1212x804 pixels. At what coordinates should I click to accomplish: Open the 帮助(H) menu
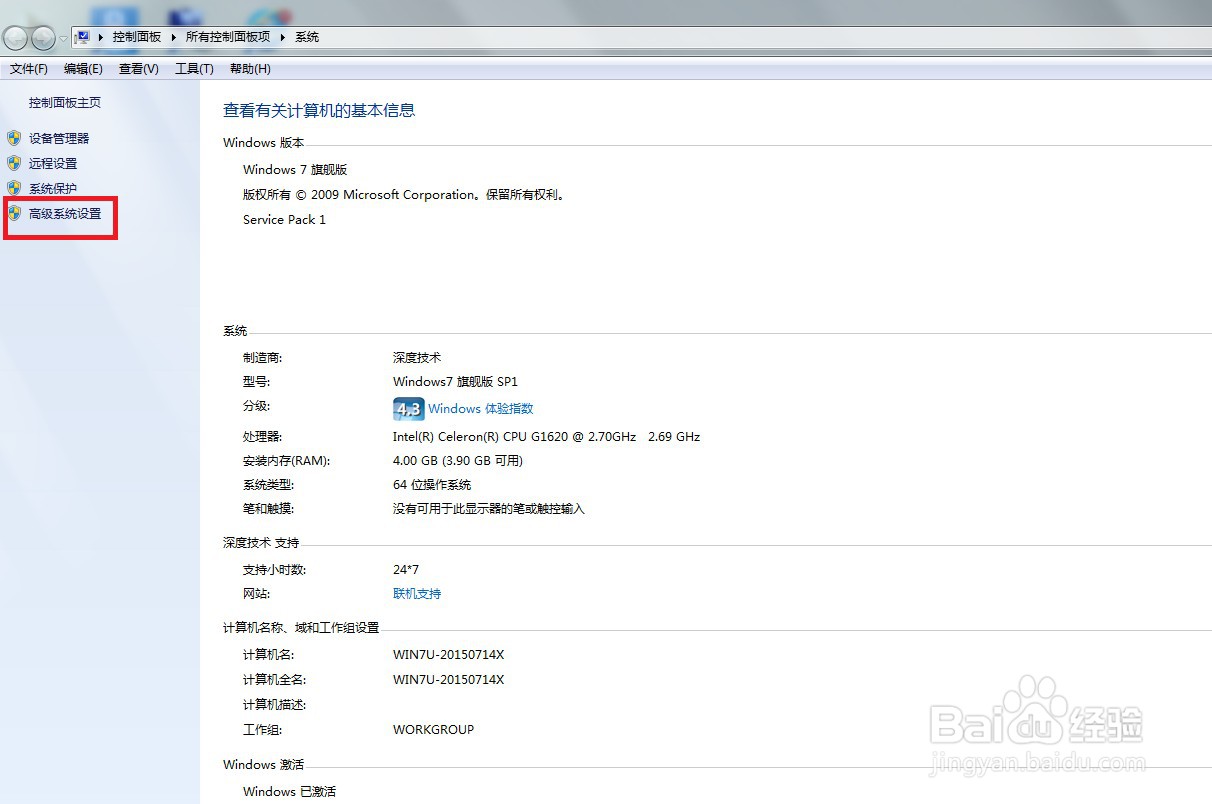tap(250, 69)
